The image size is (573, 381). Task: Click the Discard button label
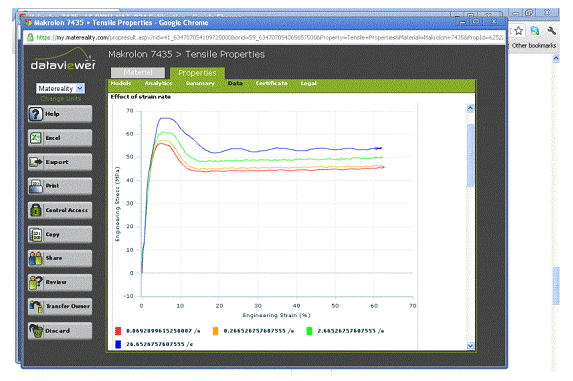click(x=57, y=331)
